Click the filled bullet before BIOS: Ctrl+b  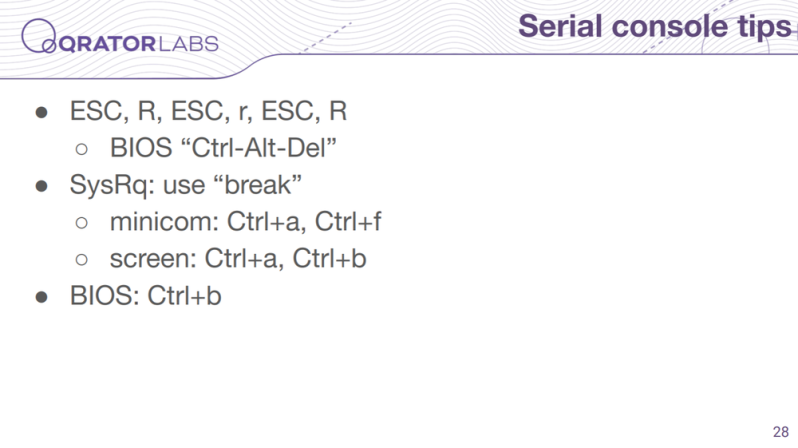coord(41,297)
